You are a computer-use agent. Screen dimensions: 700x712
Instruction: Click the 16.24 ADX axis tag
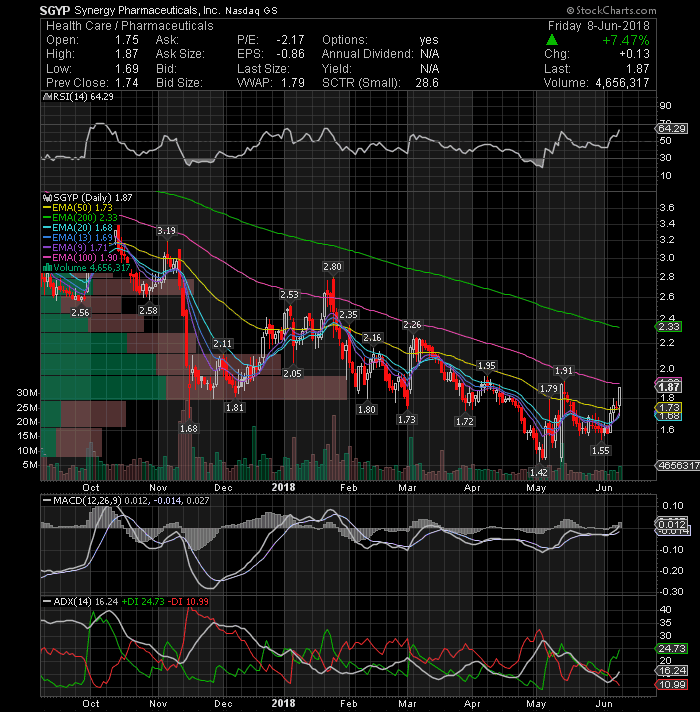(672, 671)
